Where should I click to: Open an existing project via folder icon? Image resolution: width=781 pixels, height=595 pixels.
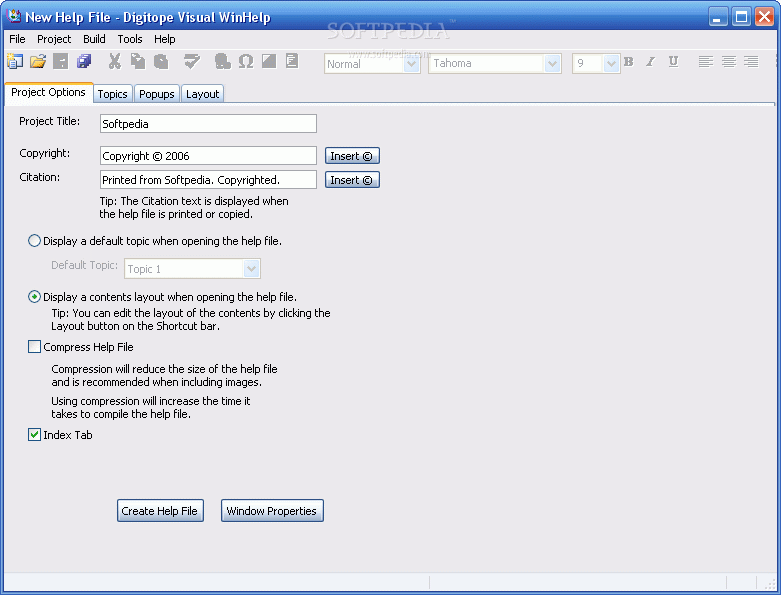coord(38,61)
